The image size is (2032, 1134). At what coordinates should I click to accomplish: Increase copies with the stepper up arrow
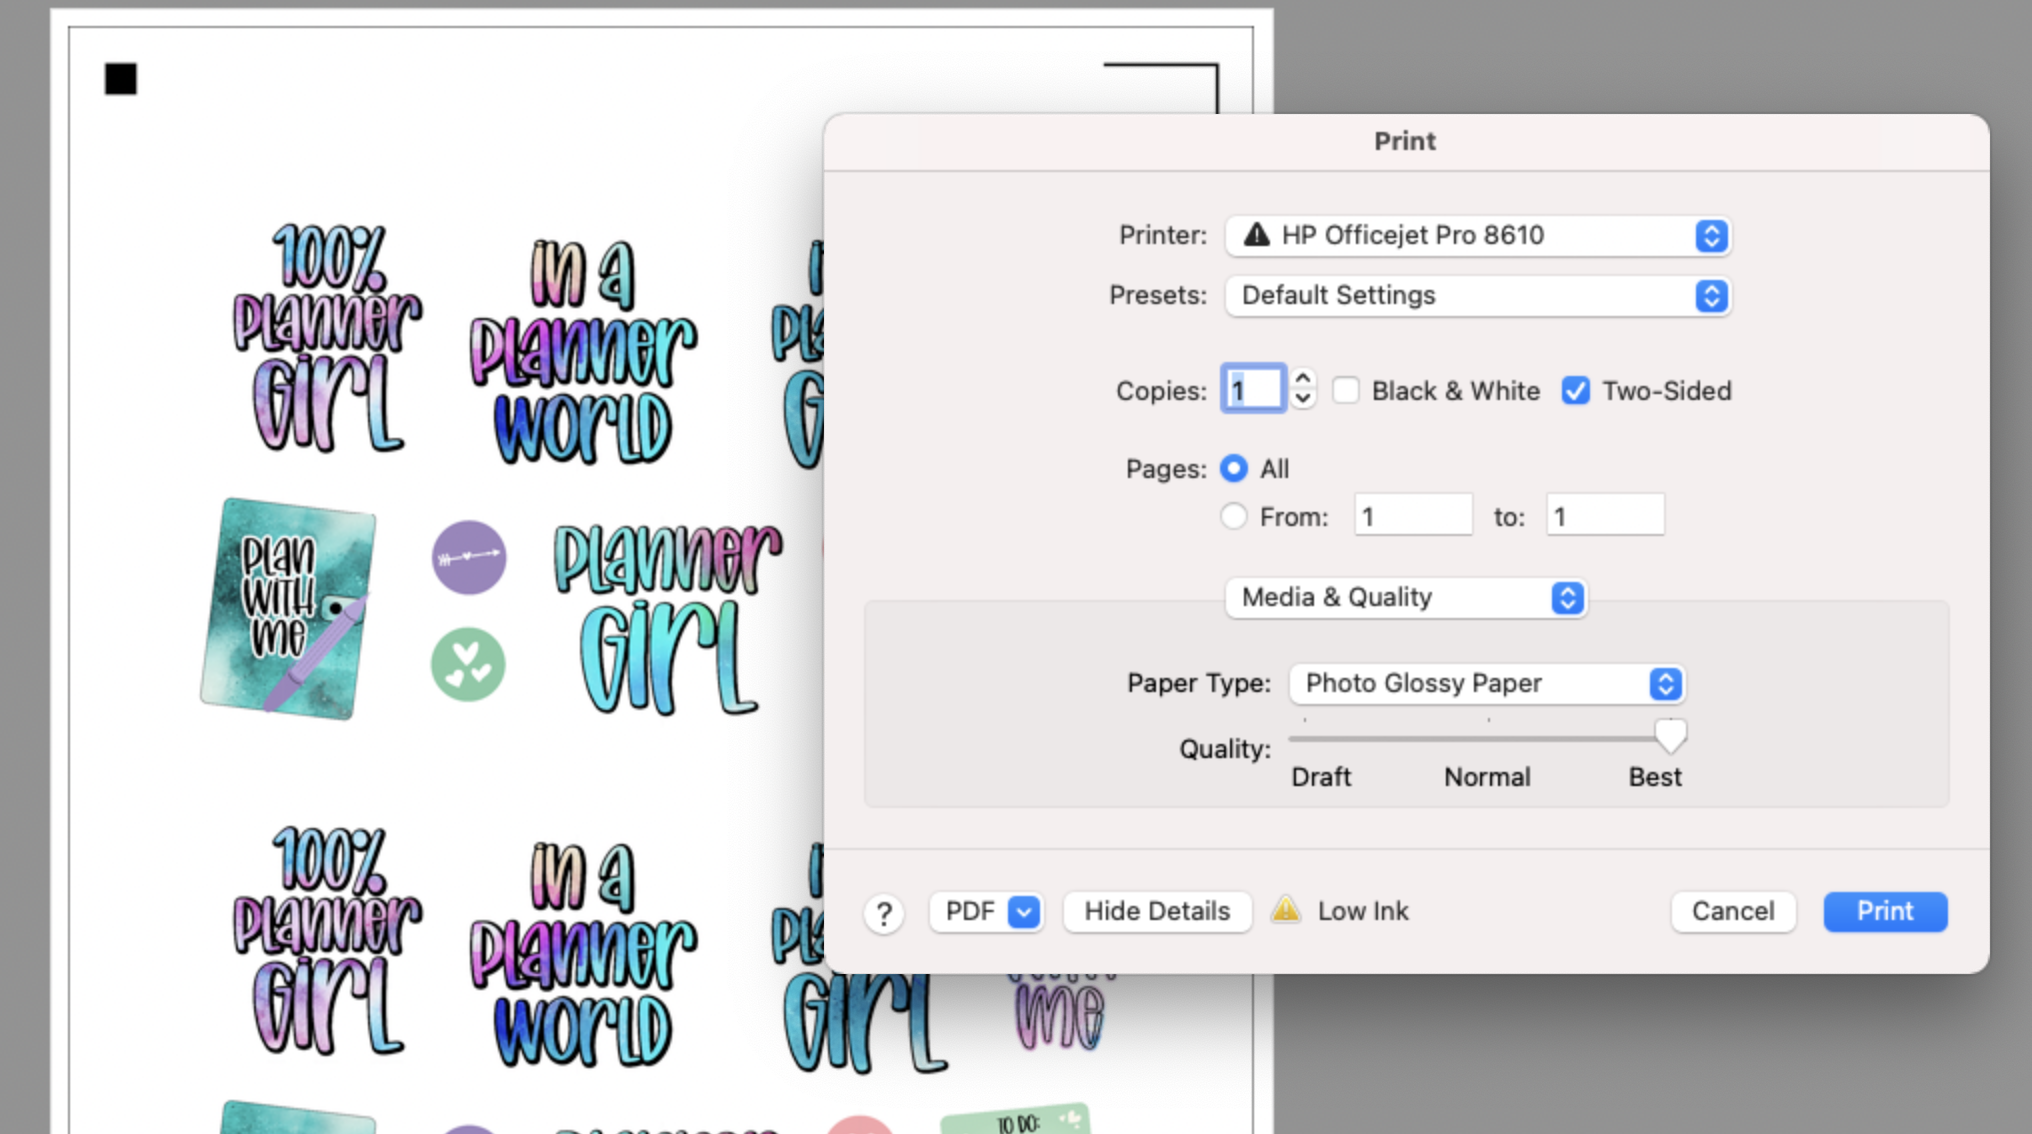pos(1302,379)
